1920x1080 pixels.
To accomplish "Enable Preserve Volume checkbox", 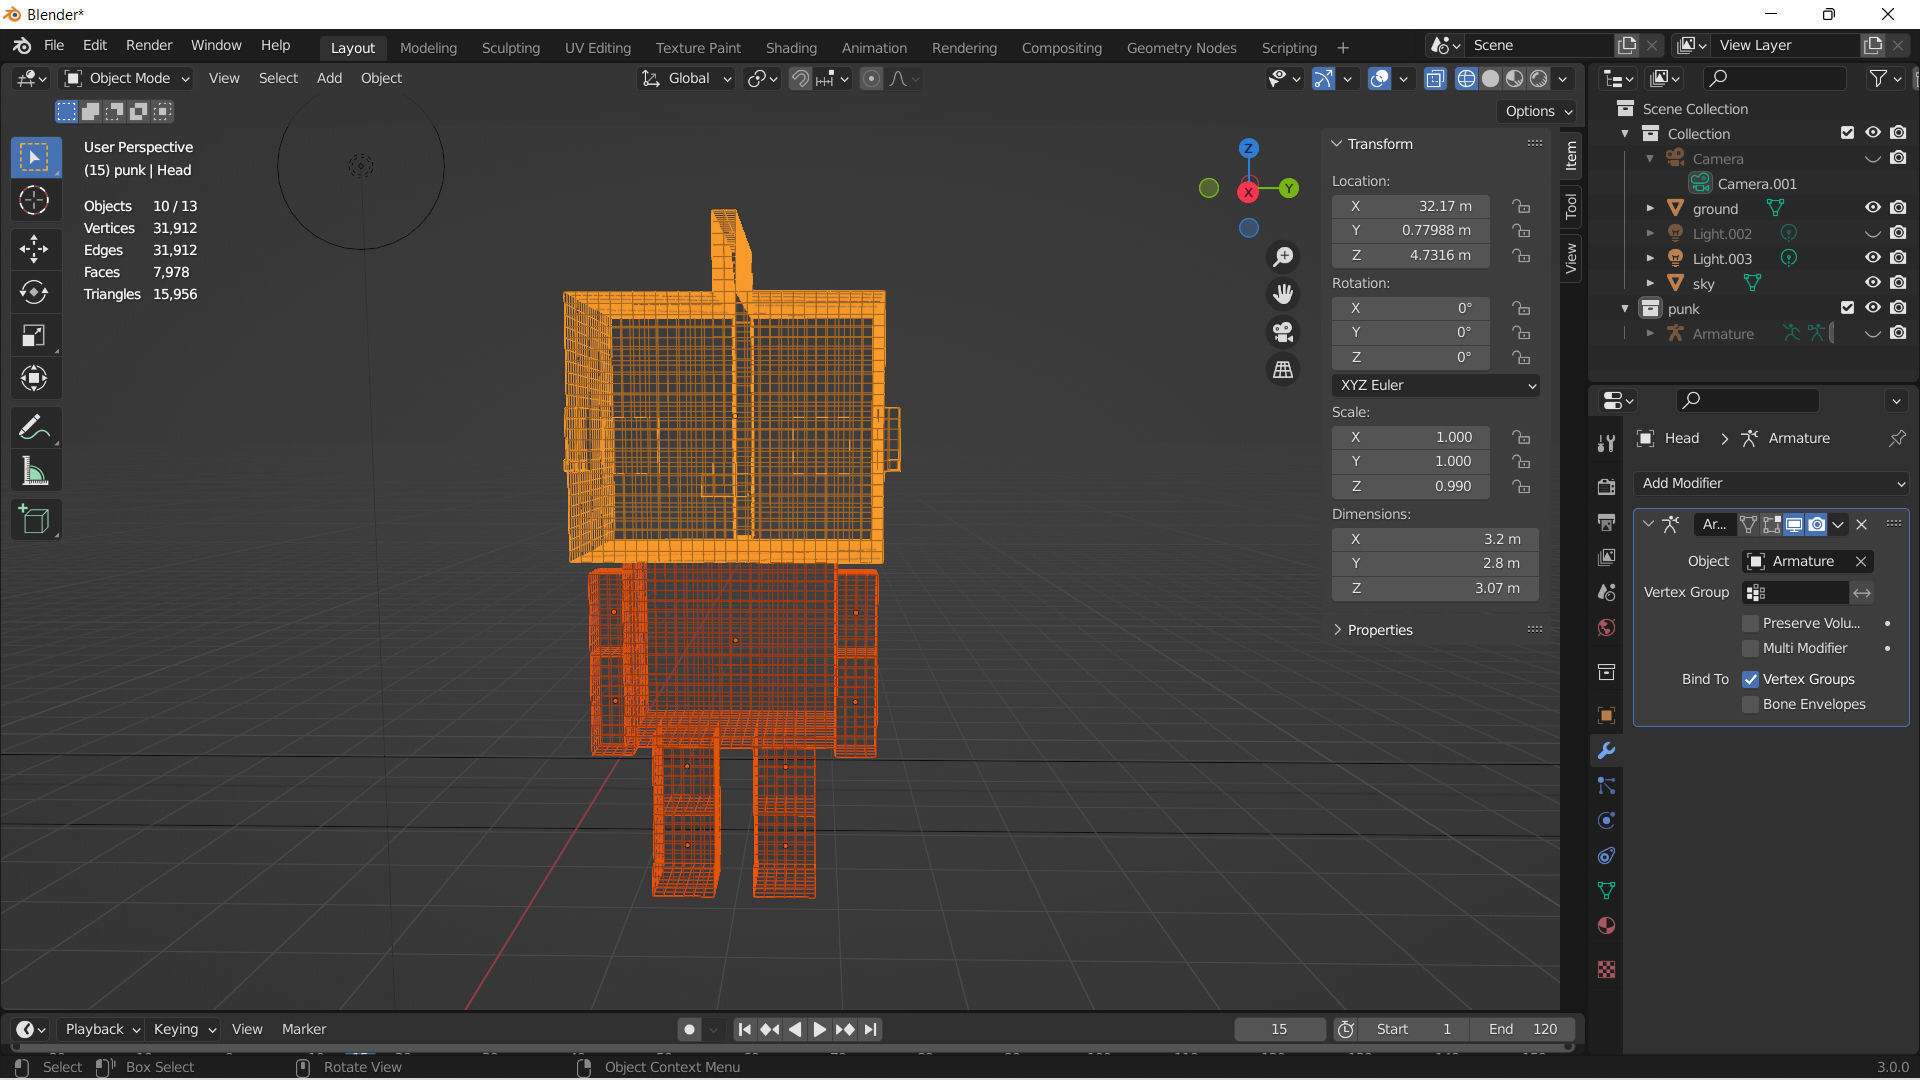I will [1750, 623].
